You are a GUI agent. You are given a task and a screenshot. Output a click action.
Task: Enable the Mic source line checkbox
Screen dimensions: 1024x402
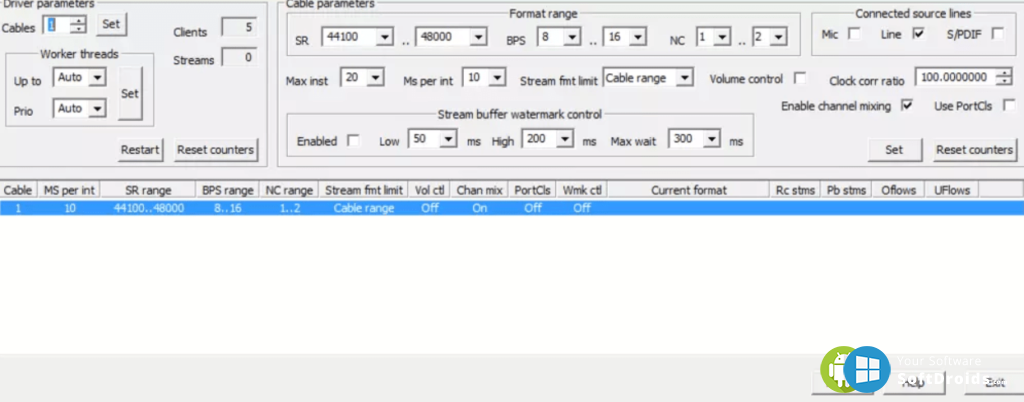tap(854, 34)
